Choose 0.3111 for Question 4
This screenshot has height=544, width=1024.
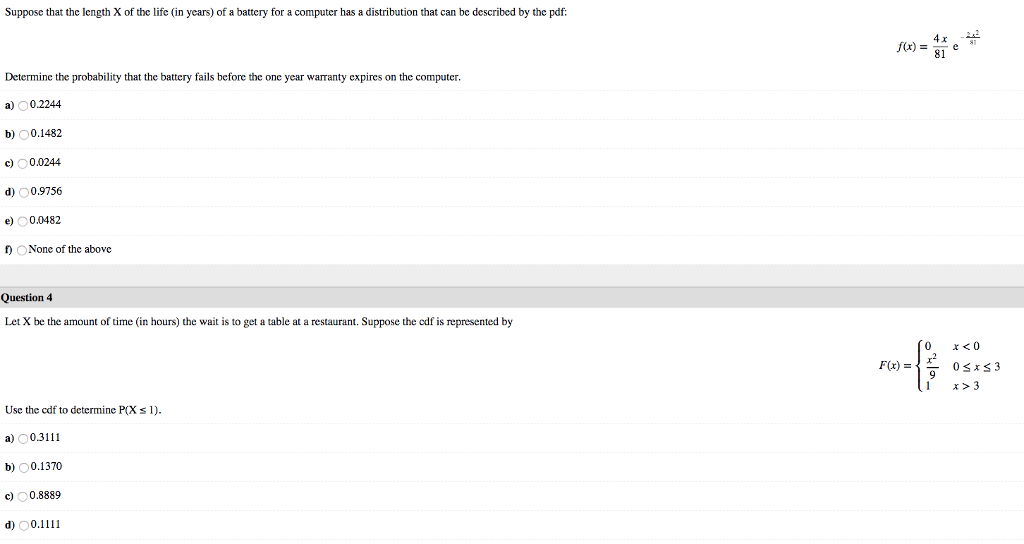pyautogui.click(x=24, y=438)
